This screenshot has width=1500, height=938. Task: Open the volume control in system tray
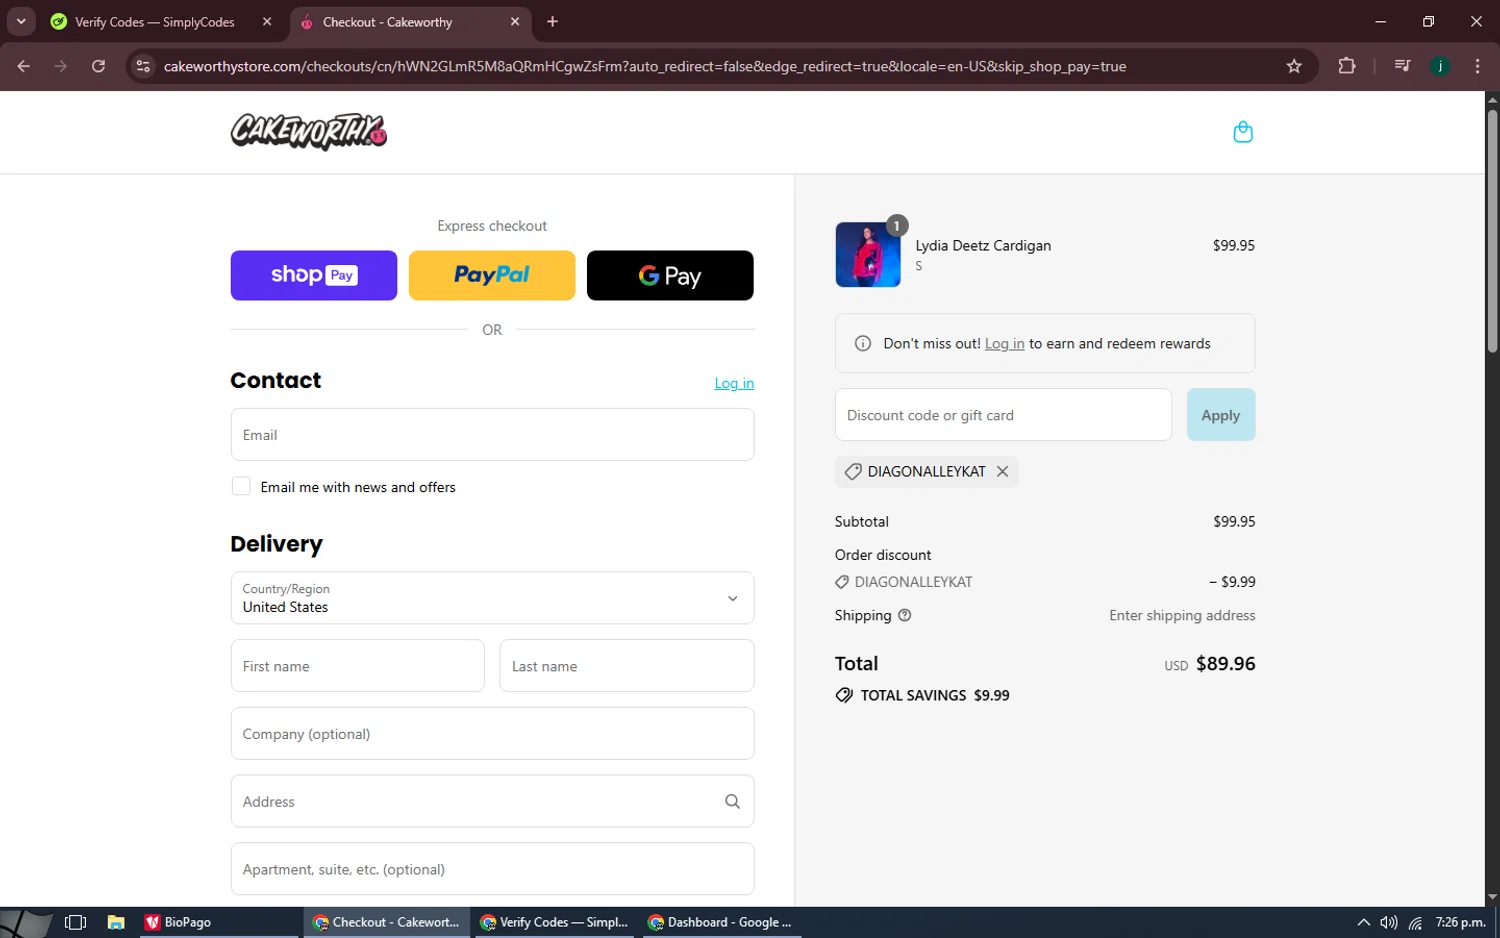point(1389,922)
